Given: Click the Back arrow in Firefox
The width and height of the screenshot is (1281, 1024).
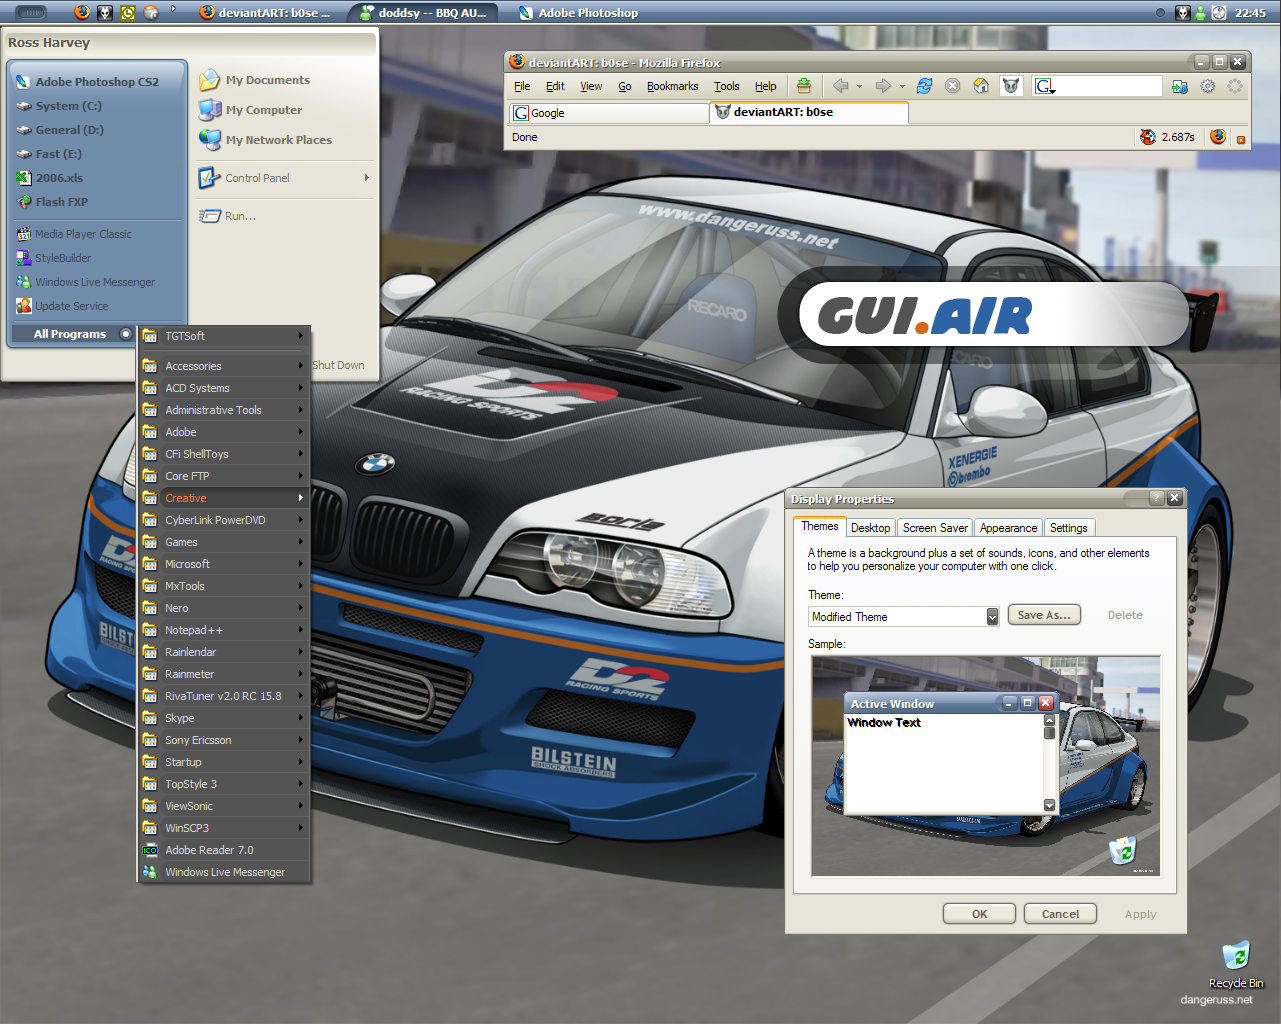Looking at the screenshot, I should pos(841,86).
